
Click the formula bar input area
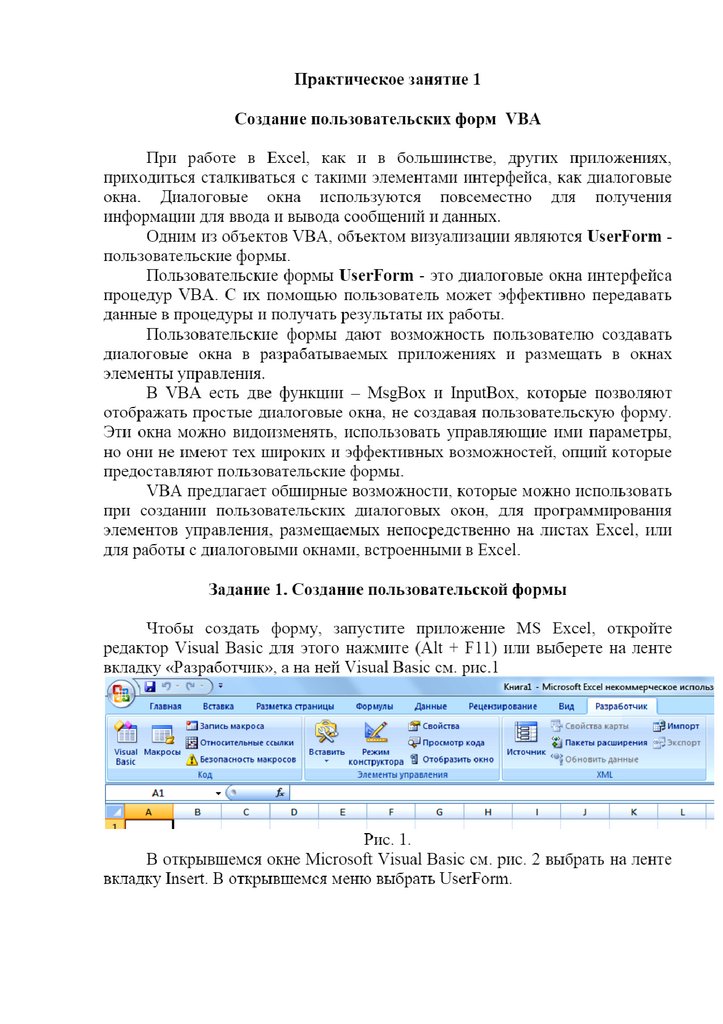pos(502,793)
